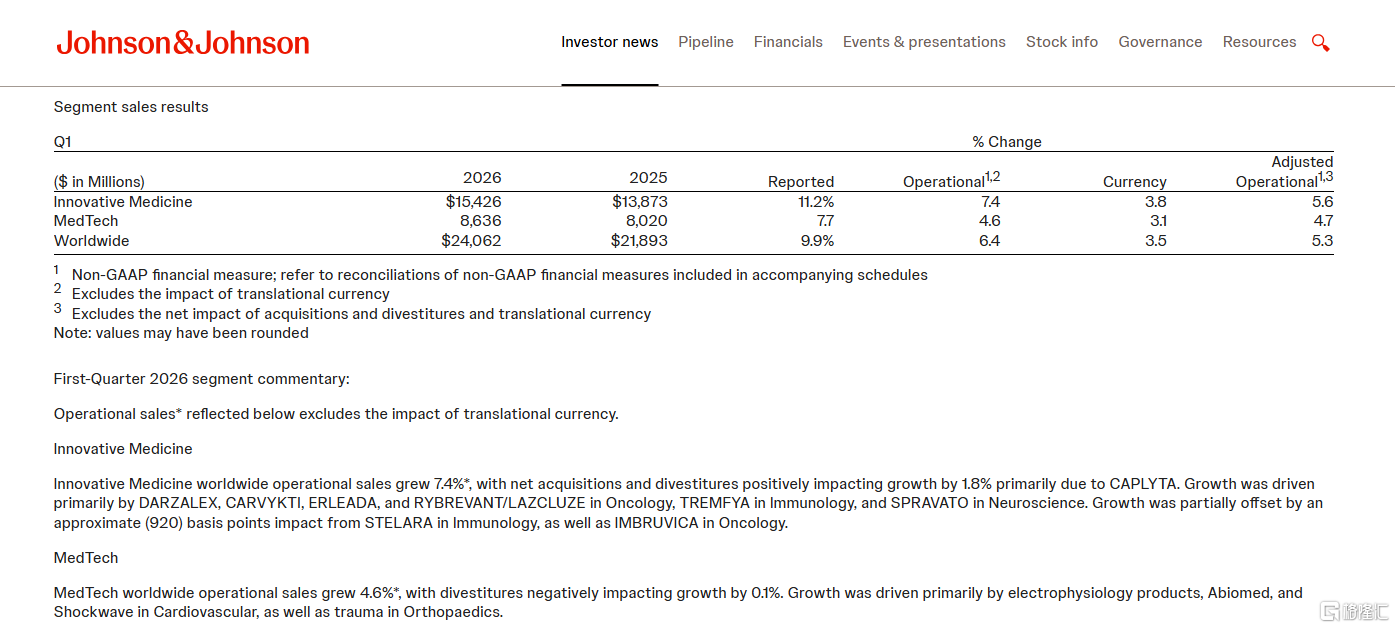
Task: Click the Operational sales* explanation sentence
Action: click(336, 414)
